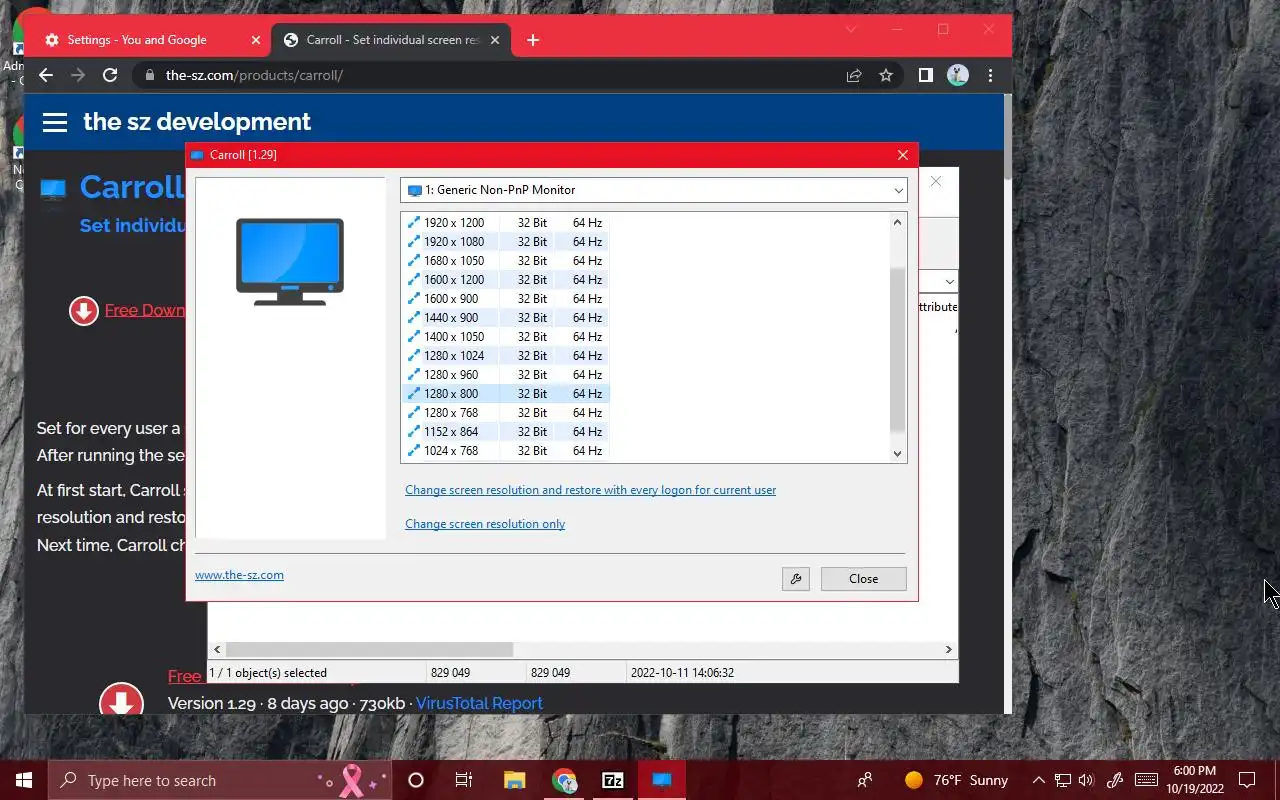
Task: Bookmark this page with the star icon
Action: point(885,75)
